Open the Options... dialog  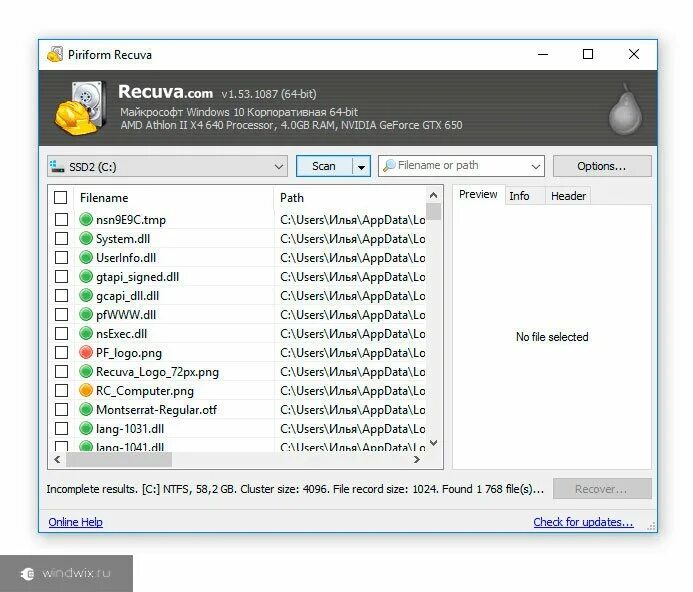(x=602, y=166)
